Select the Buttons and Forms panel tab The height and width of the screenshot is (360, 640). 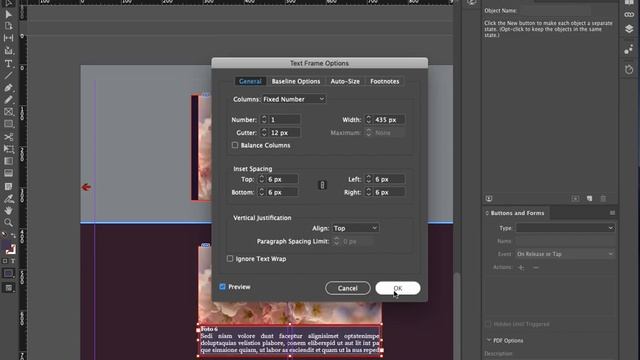click(517, 213)
